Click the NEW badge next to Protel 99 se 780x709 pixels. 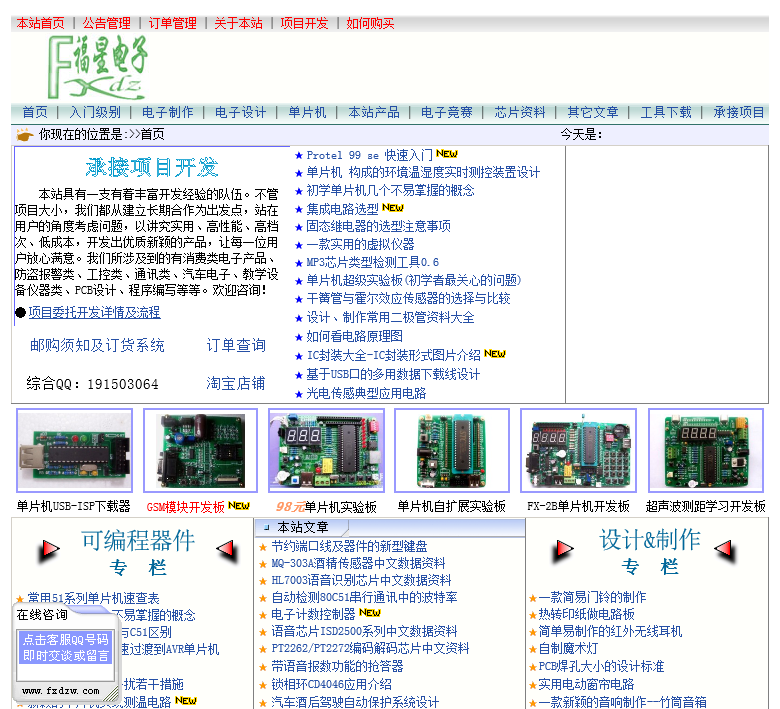click(447, 154)
